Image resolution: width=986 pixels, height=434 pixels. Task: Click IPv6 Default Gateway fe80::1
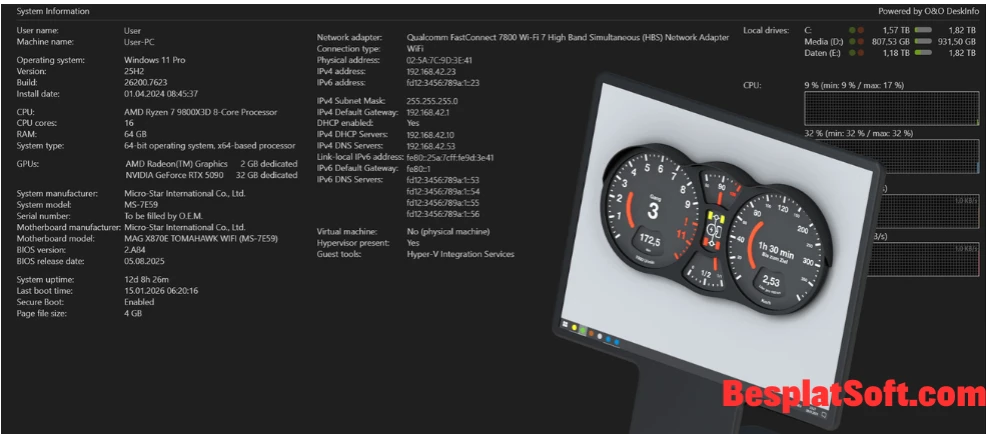point(419,169)
